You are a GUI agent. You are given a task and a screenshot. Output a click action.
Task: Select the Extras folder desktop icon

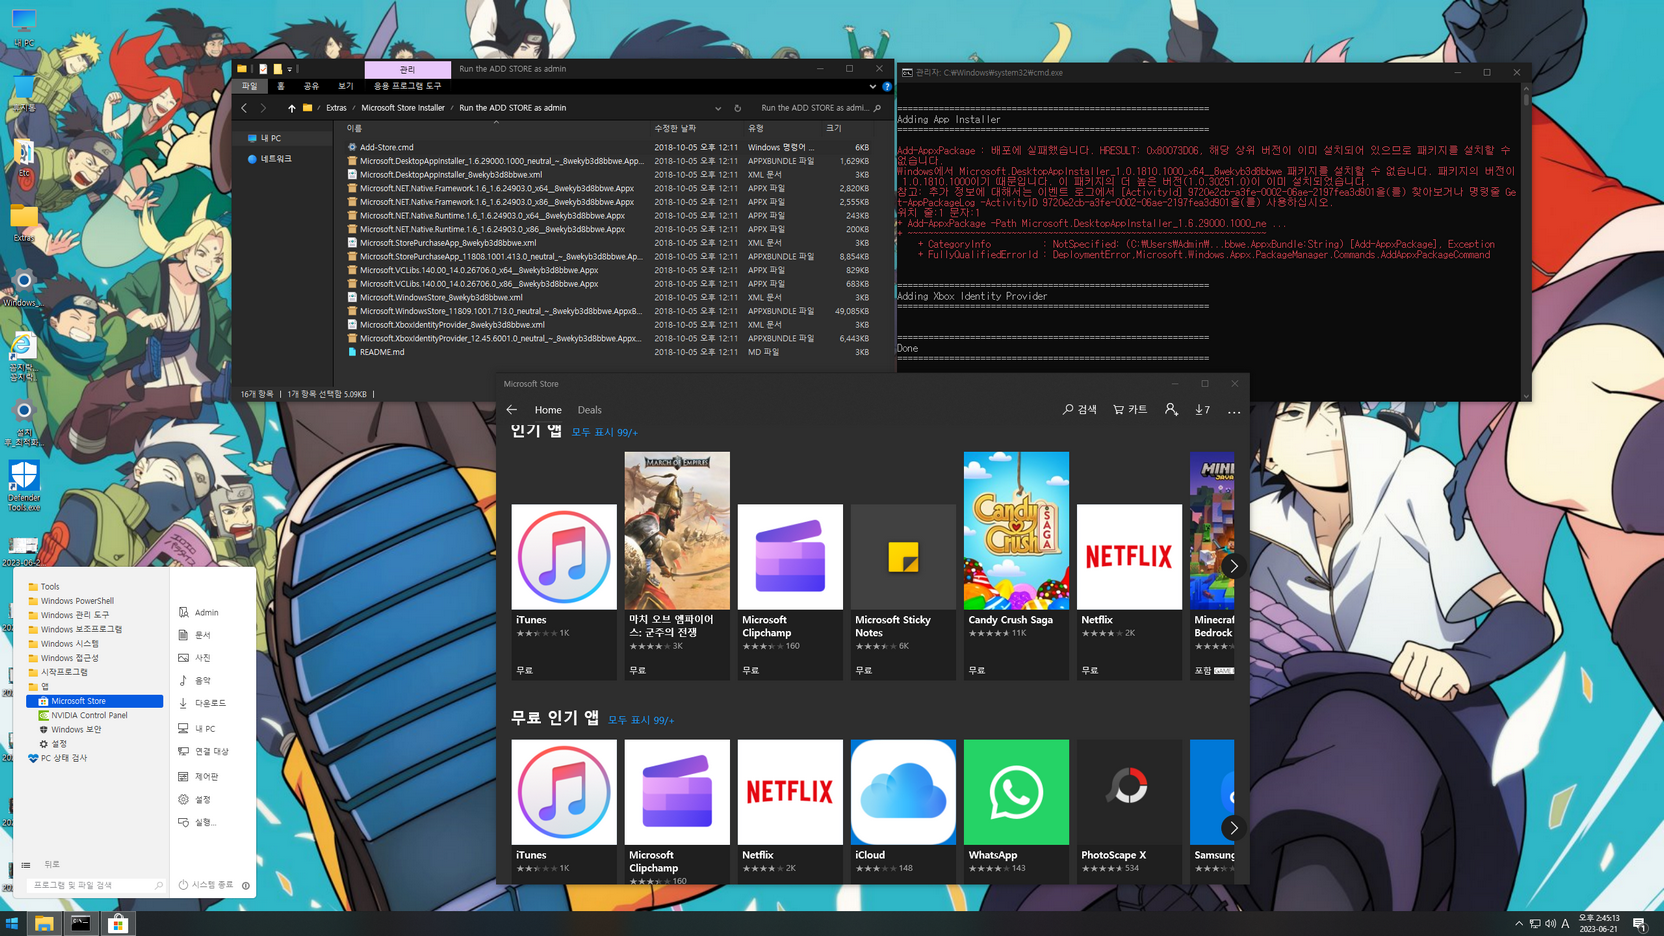[24, 224]
